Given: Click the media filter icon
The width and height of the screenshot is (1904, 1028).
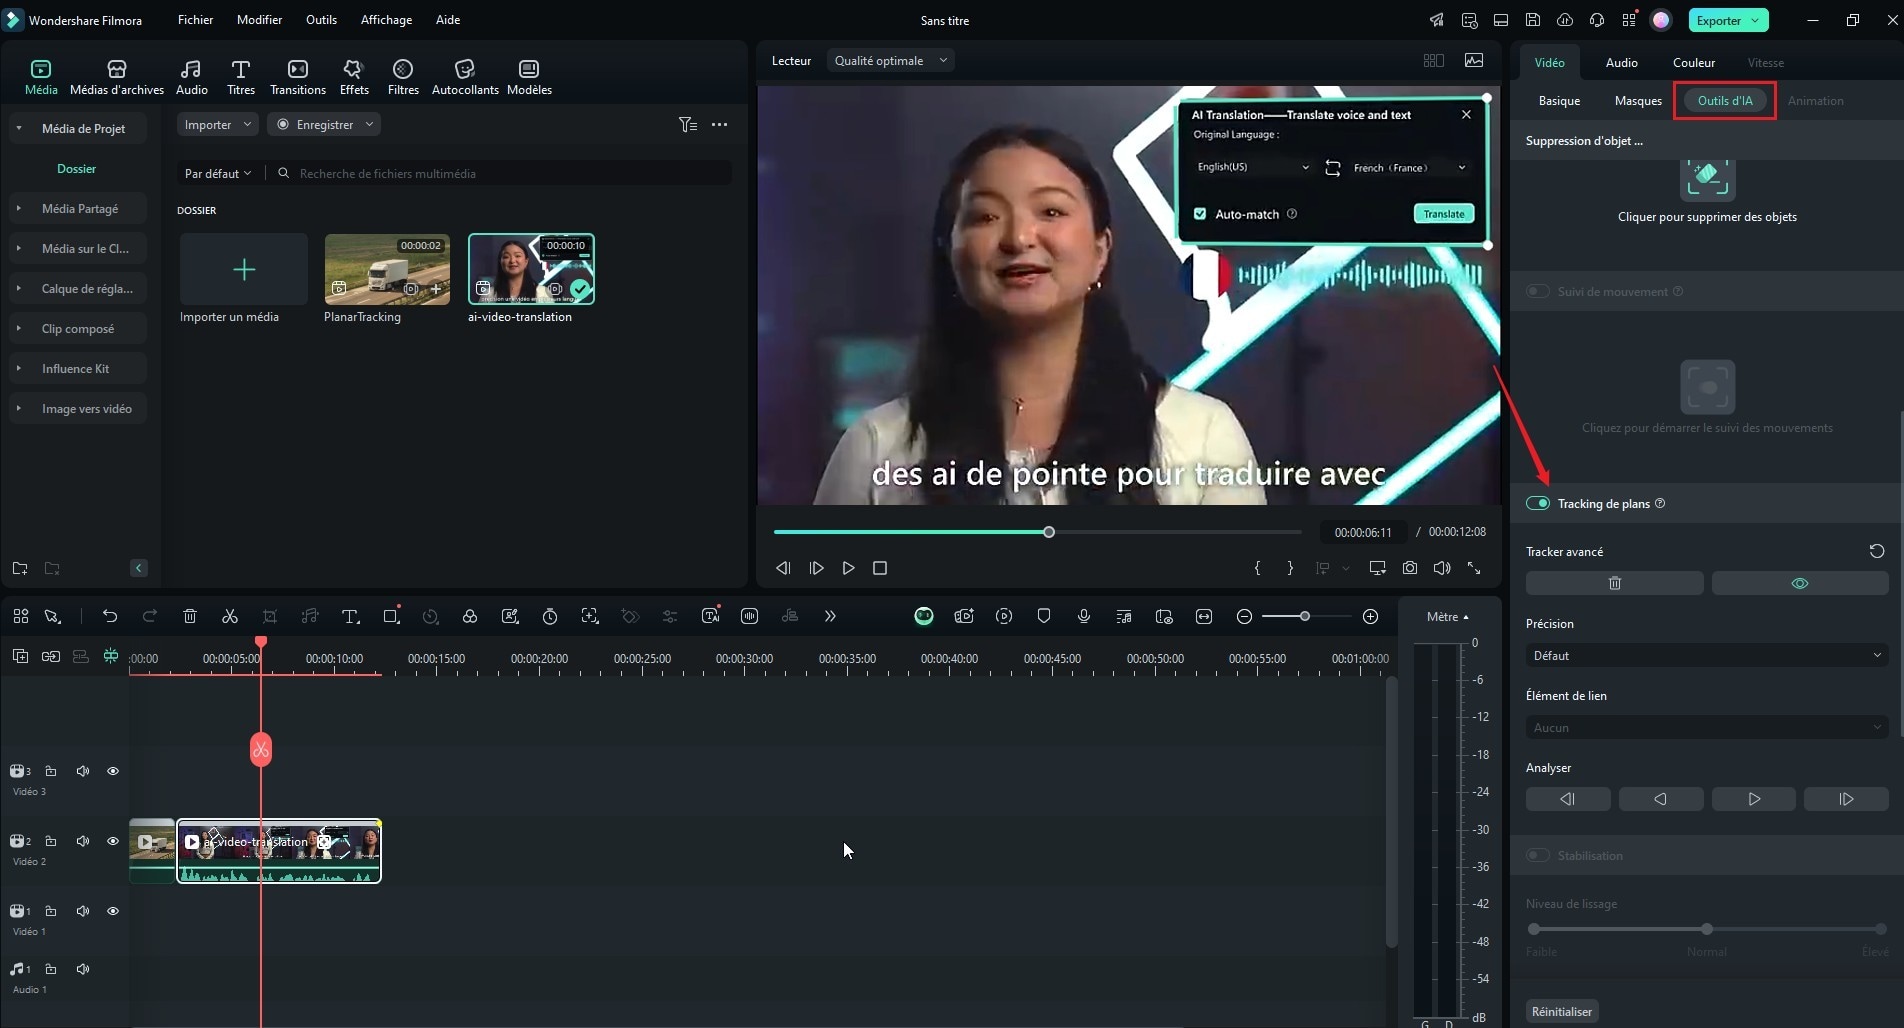Looking at the screenshot, I should tap(688, 124).
